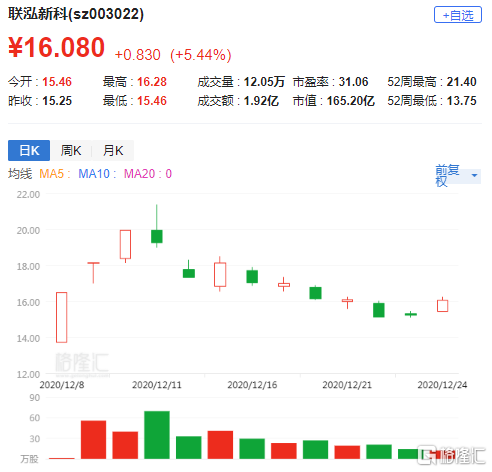Click the 成交量 value 12.05万

264,82
